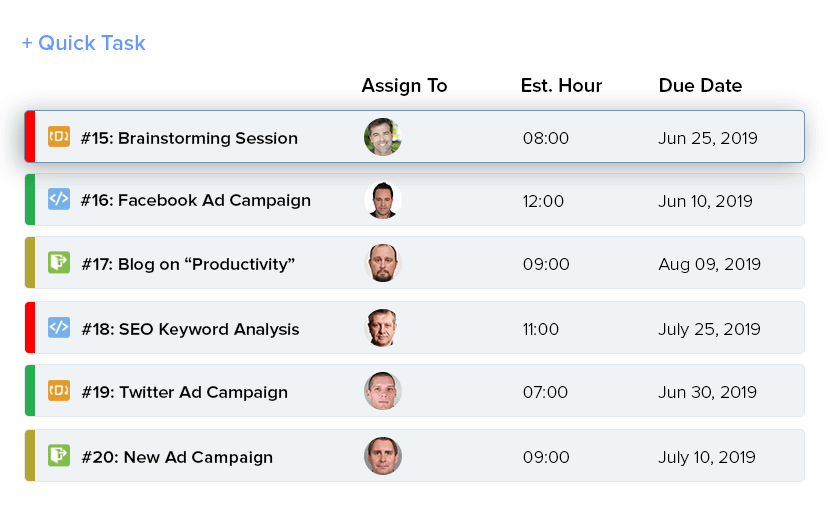Sort by the Est. Hour column header

pos(561,85)
